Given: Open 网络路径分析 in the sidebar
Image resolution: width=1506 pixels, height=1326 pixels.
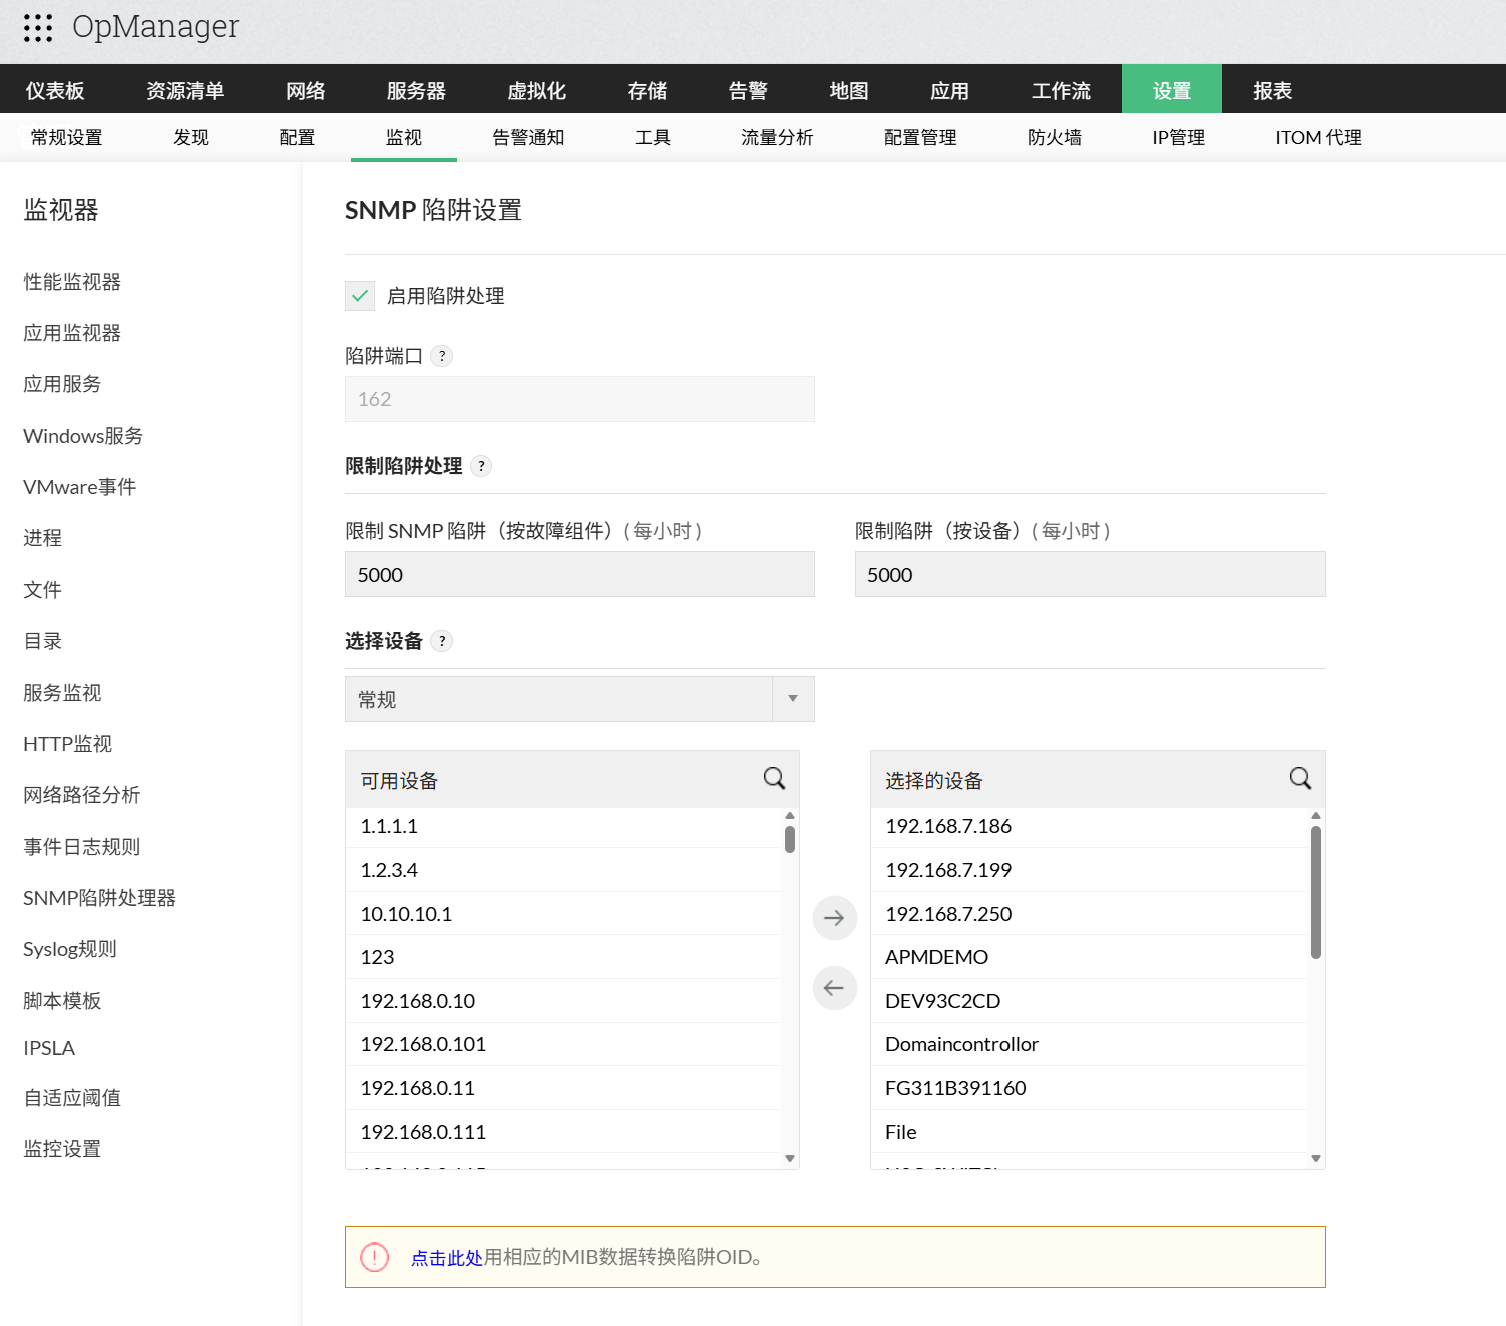Looking at the screenshot, I should coord(82,795).
